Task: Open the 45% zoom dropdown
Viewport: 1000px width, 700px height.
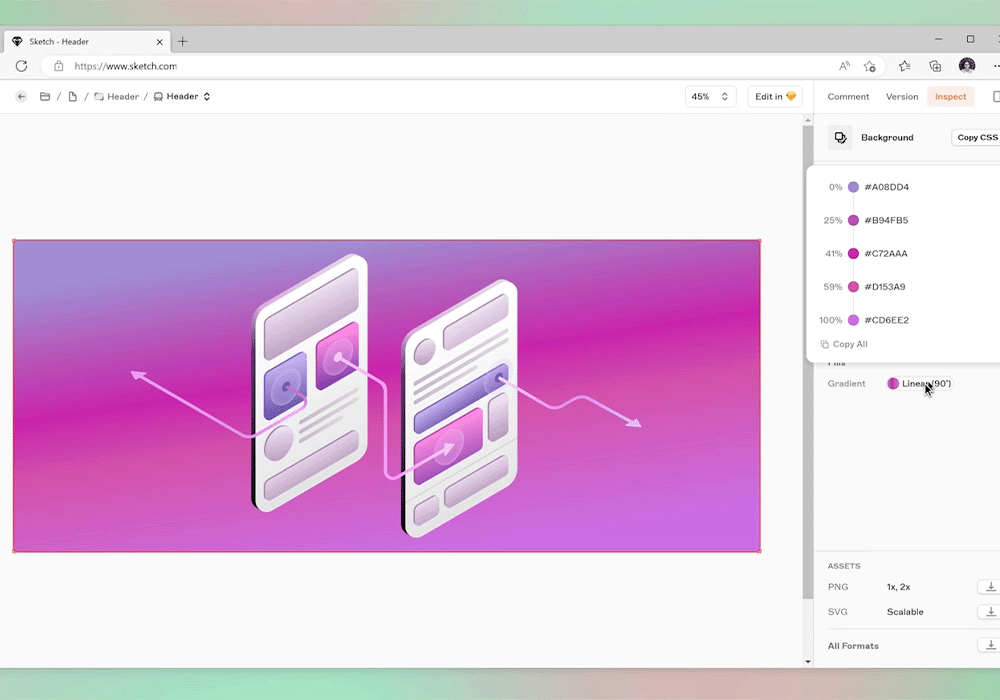Action: [x=710, y=96]
